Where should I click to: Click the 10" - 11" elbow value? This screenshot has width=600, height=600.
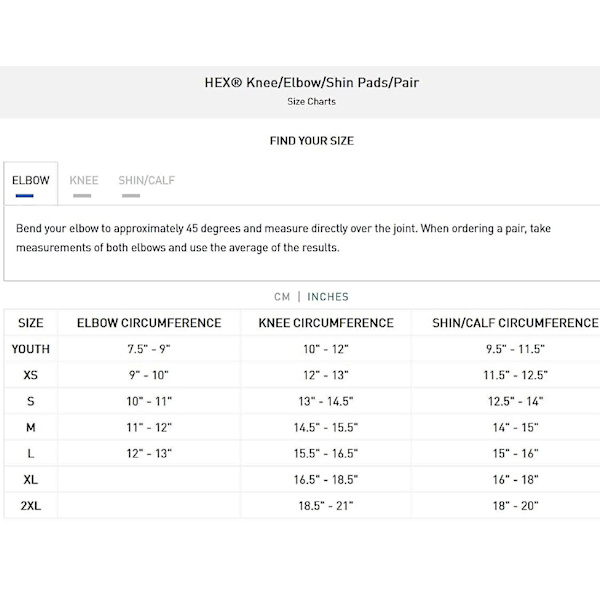[x=149, y=401]
